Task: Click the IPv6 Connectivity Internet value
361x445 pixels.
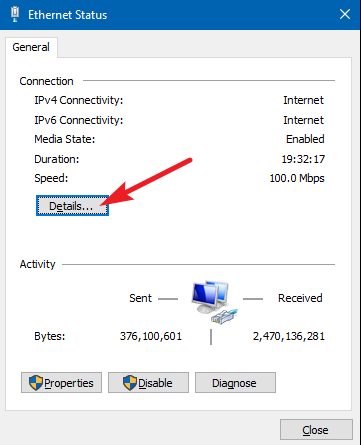Action: (303, 120)
